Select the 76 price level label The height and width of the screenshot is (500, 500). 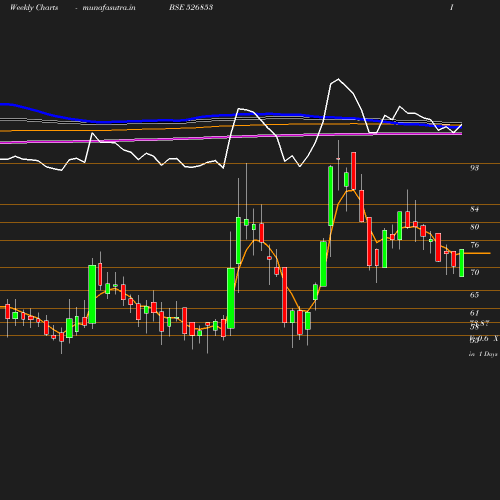click(x=474, y=245)
